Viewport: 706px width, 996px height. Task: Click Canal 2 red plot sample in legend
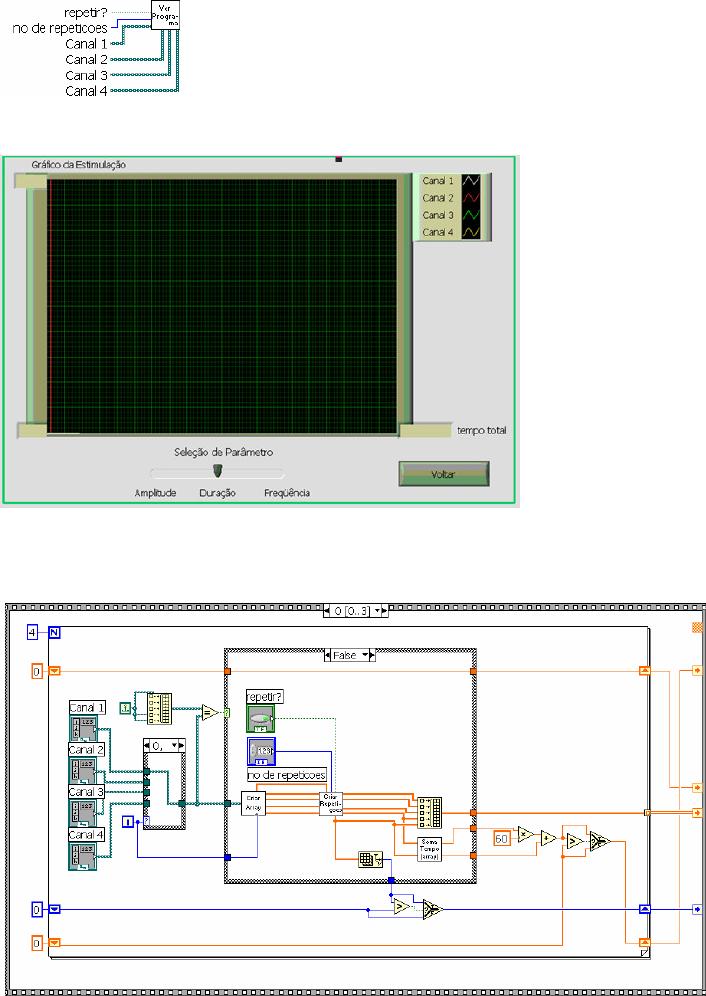pyautogui.click(x=470, y=198)
